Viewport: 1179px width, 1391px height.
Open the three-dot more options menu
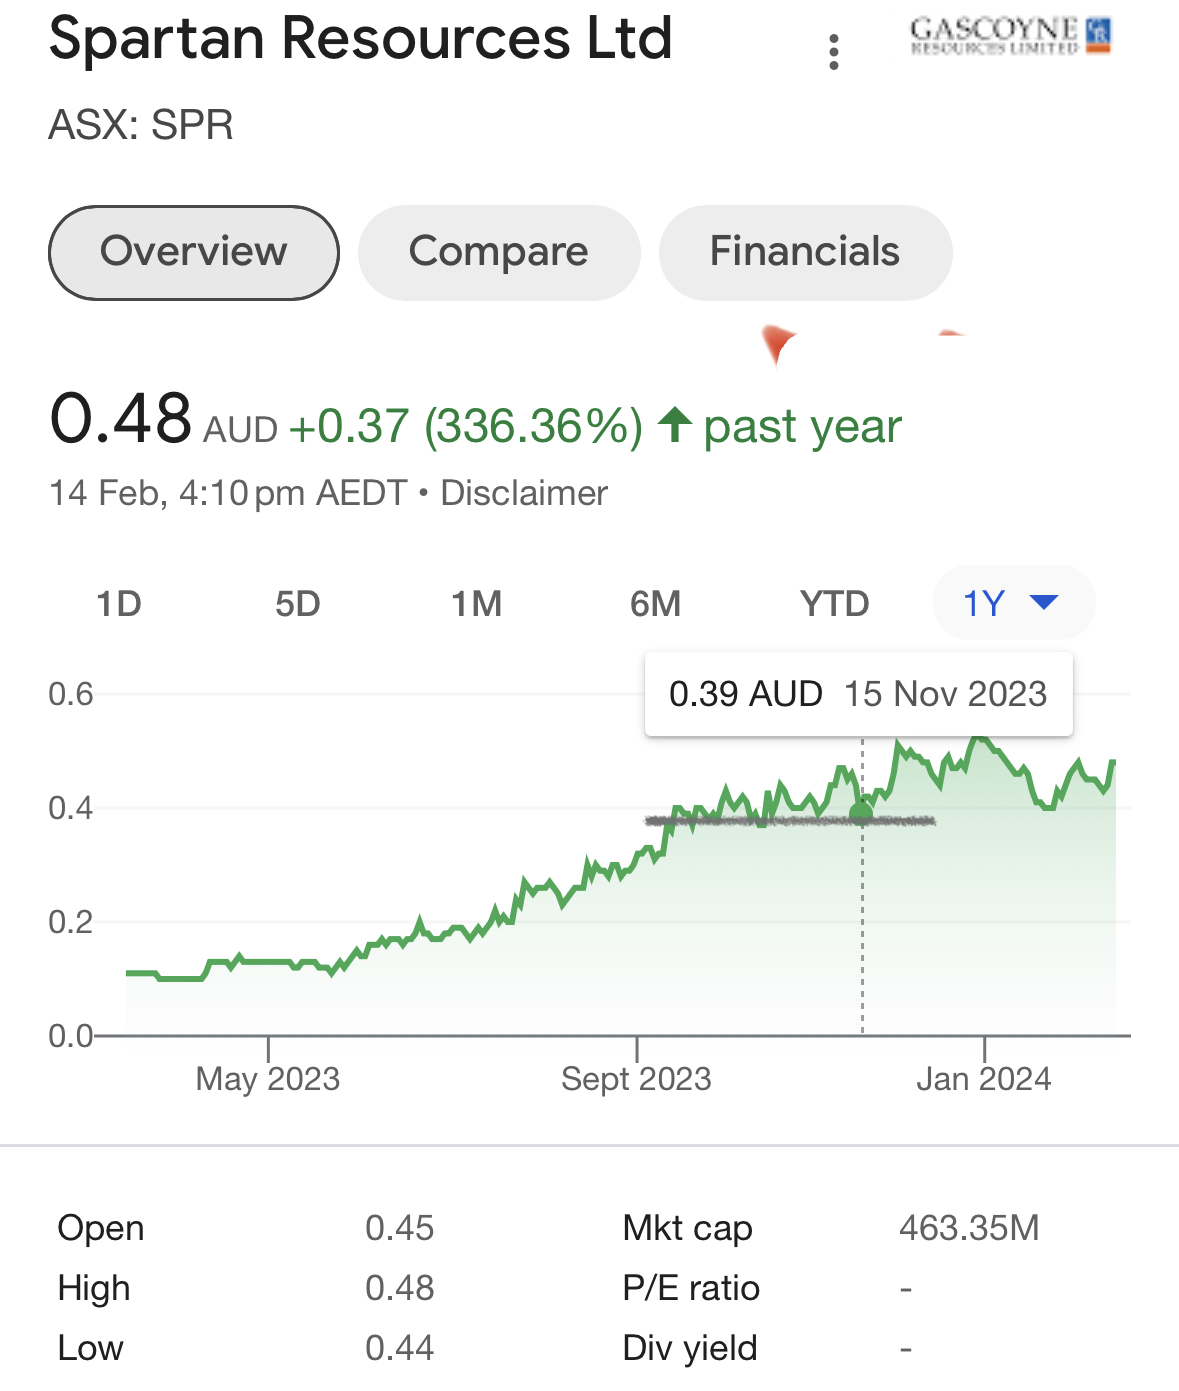click(833, 52)
